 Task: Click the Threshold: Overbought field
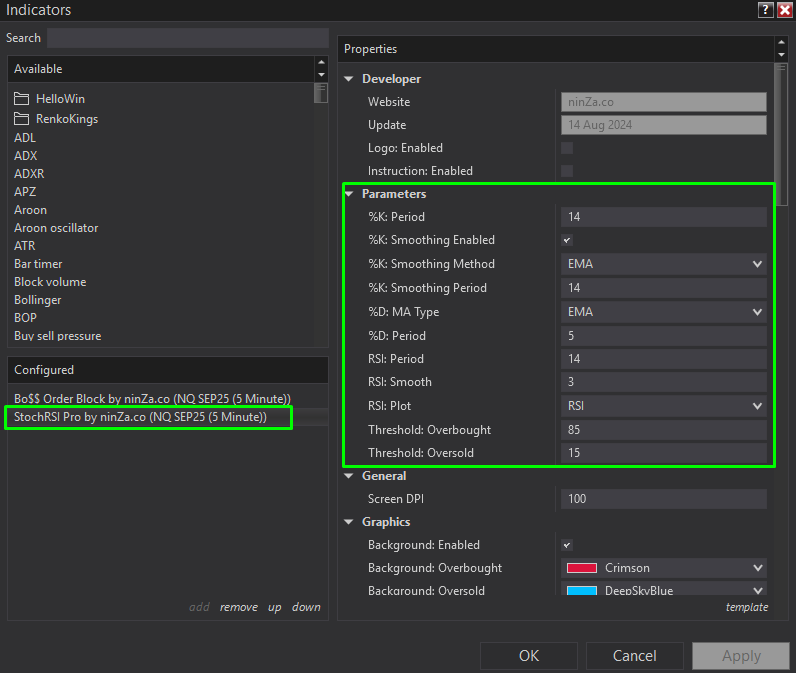click(664, 430)
